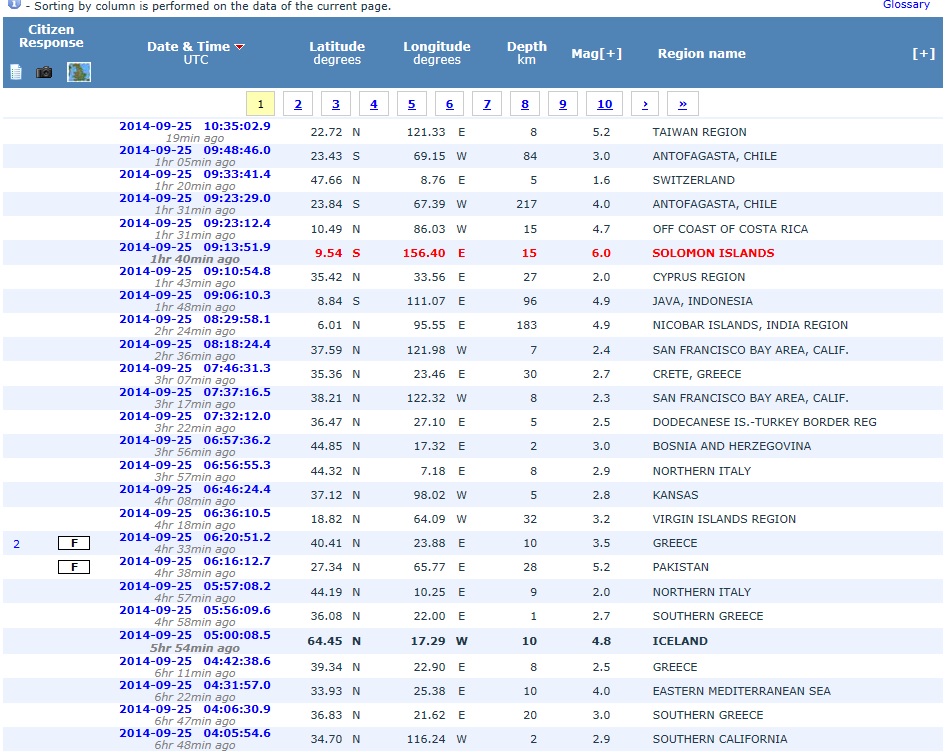This screenshot has height=752, width=947.
Task: Go to page 7 of results
Action: point(487,104)
